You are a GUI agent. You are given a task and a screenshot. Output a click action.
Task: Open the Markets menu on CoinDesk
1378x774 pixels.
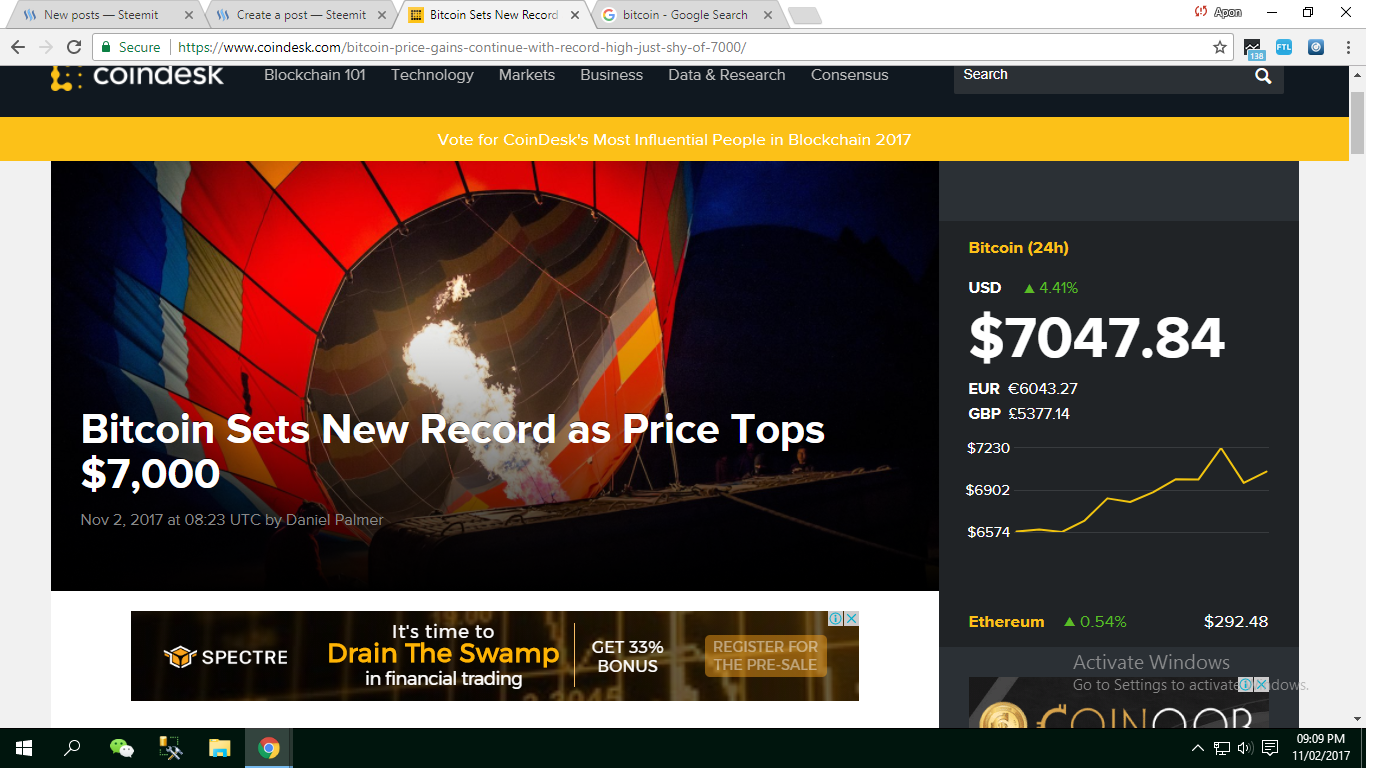click(526, 75)
